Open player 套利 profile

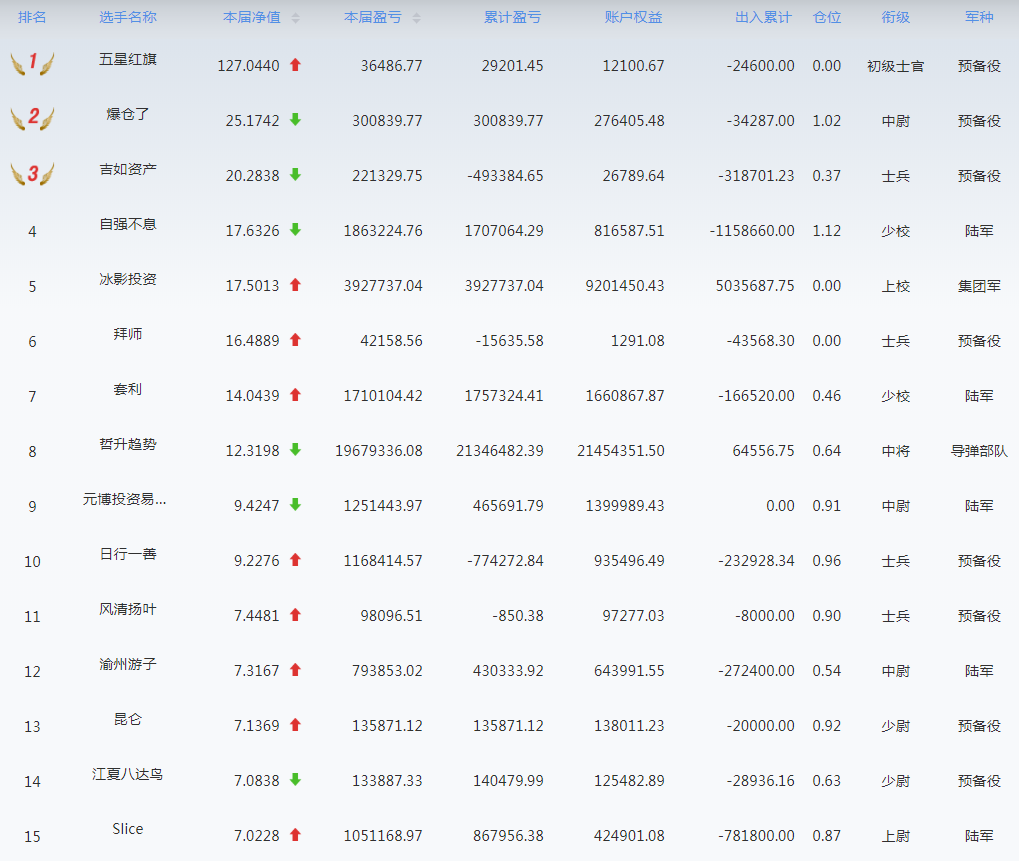(128, 389)
